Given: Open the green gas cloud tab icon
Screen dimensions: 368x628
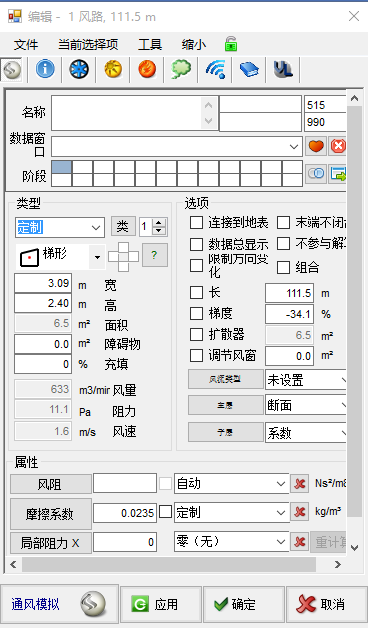Looking at the screenshot, I should pyautogui.click(x=181, y=69).
